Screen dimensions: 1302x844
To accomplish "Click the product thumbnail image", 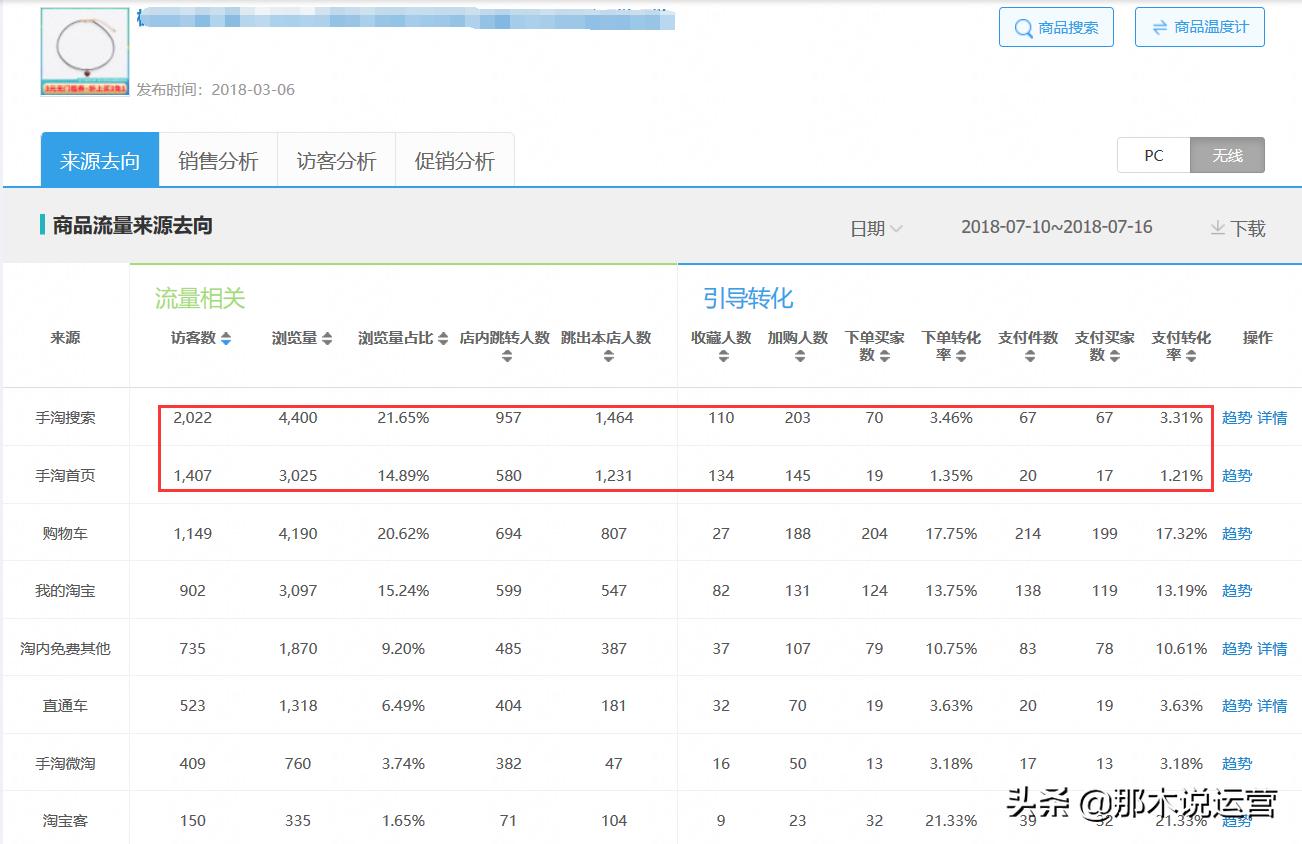I will (x=84, y=50).
